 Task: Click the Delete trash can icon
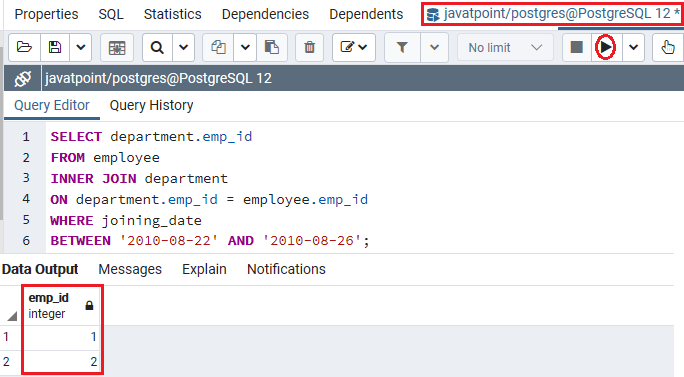point(309,47)
